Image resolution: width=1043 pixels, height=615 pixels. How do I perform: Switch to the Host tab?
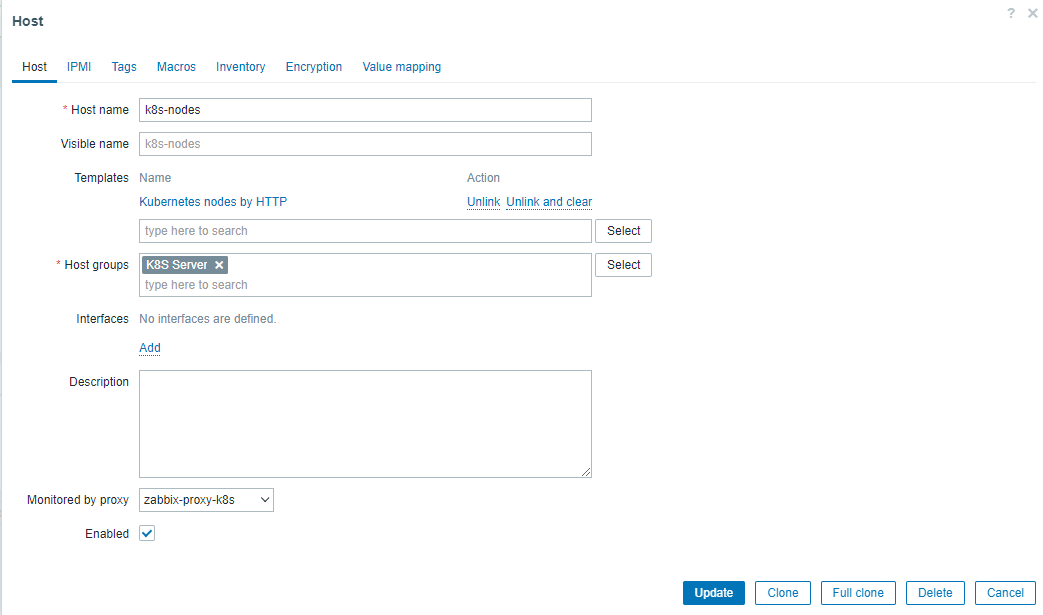[34, 66]
